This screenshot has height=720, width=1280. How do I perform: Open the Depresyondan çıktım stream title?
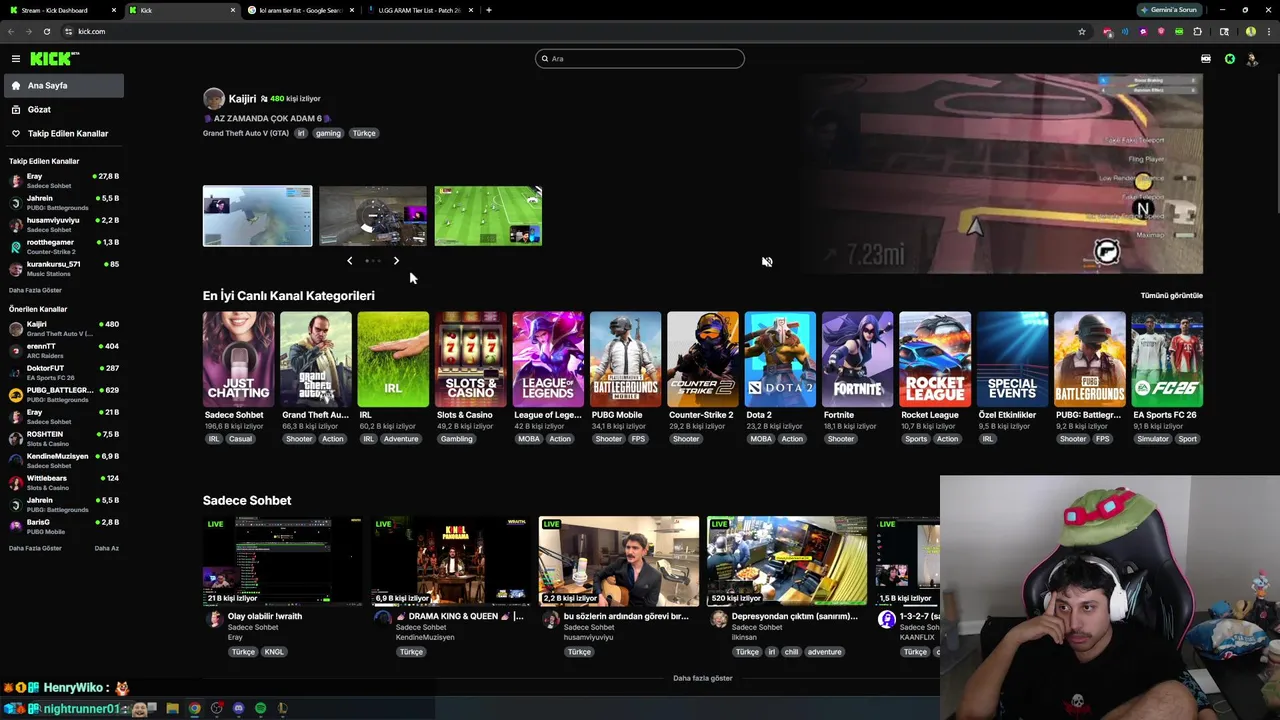(794, 617)
